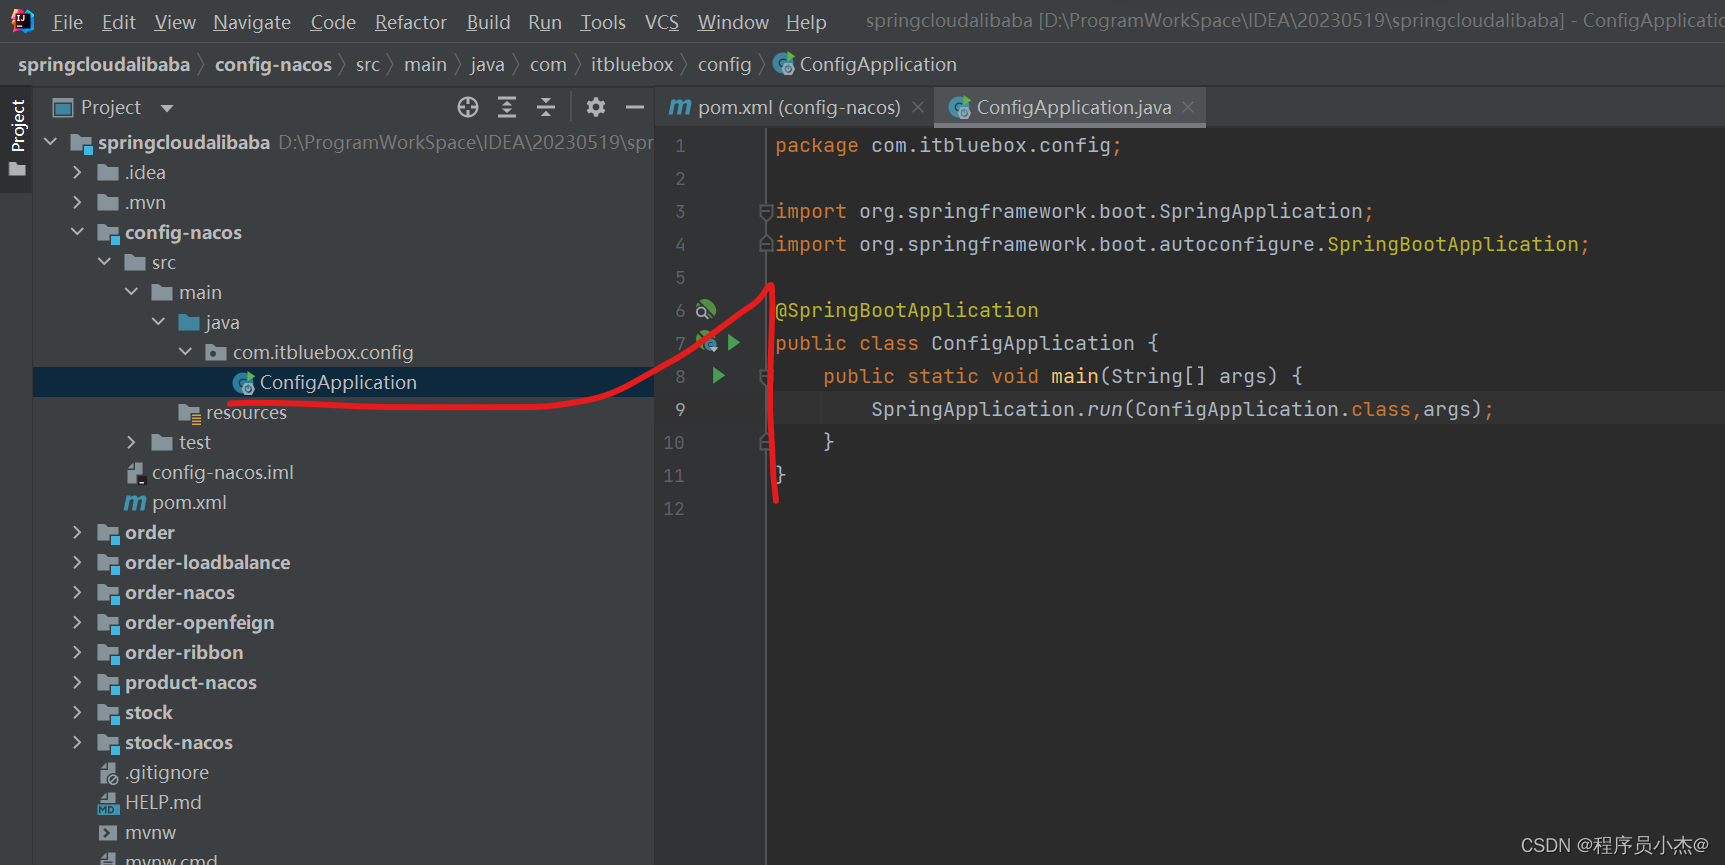
Task: Select the HELP.md file
Action: [x=163, y=802]
